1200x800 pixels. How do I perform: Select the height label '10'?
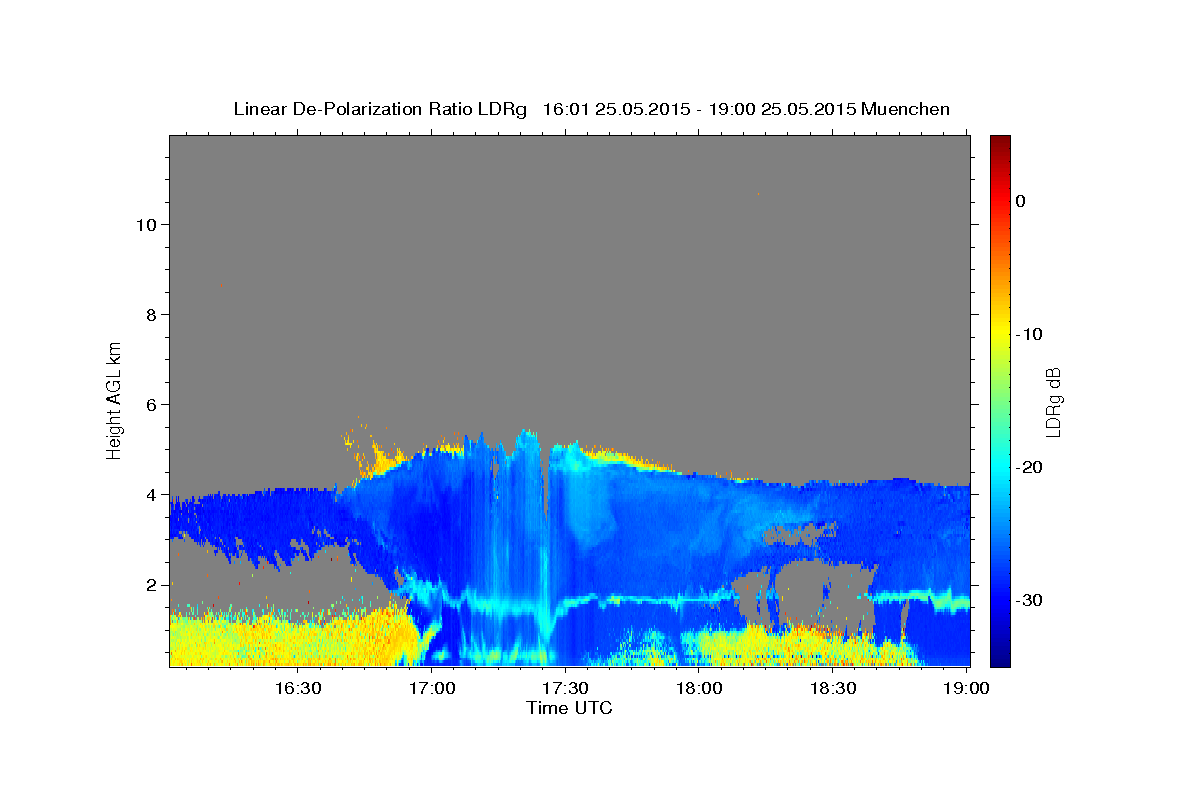tap(147, 224)
